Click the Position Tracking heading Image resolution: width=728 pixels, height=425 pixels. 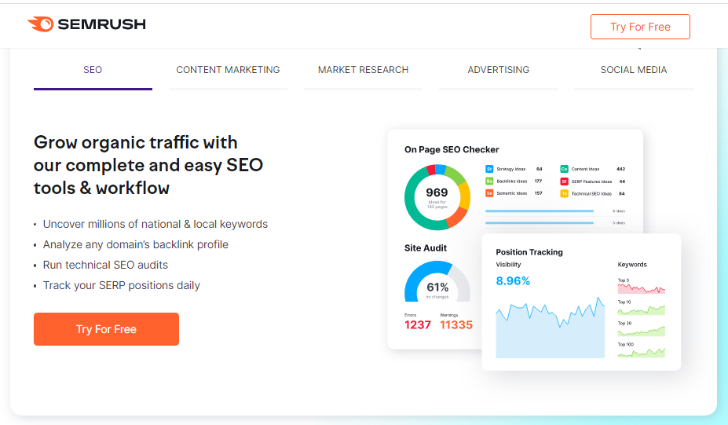point(529,252)
